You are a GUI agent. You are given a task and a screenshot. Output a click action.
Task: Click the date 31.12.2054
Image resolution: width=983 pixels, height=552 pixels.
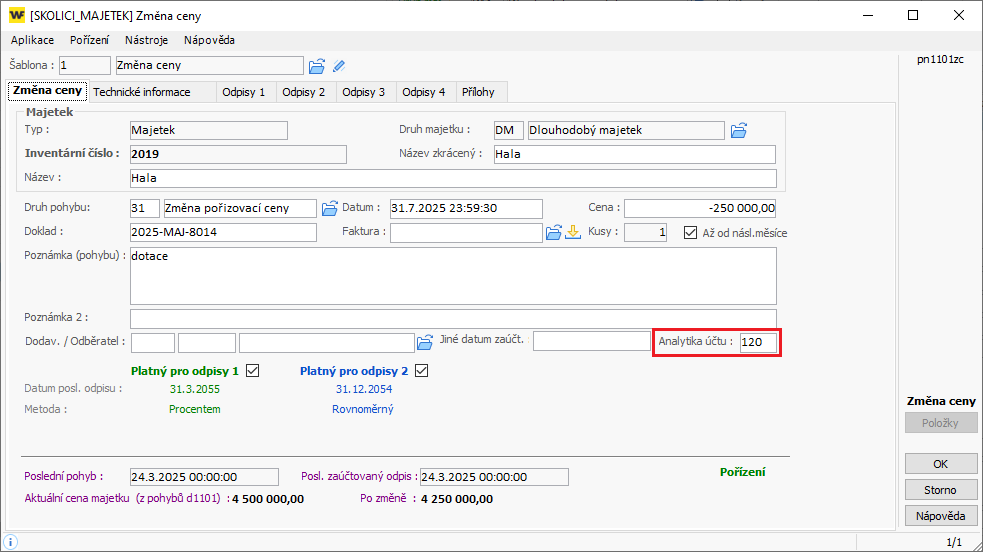(364, 389)
